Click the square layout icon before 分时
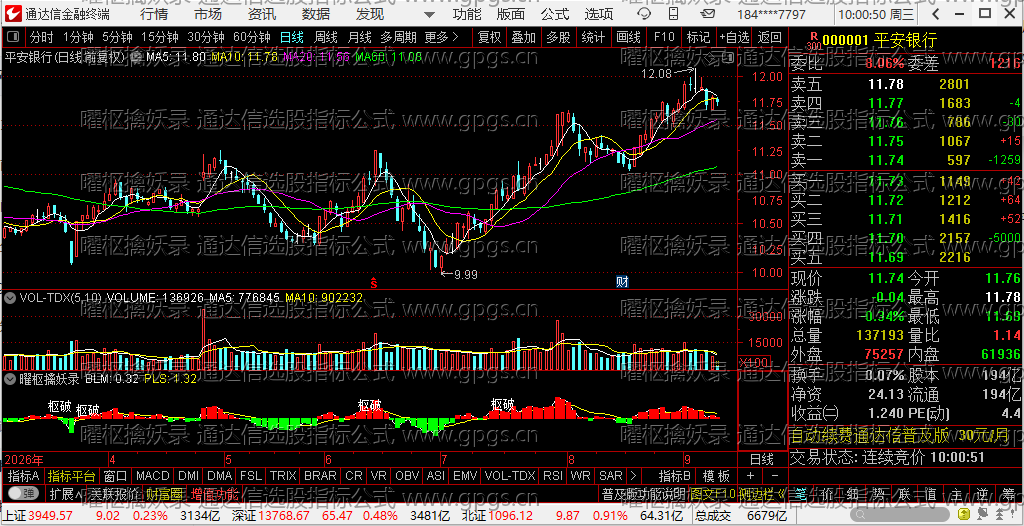 (14, 37)
